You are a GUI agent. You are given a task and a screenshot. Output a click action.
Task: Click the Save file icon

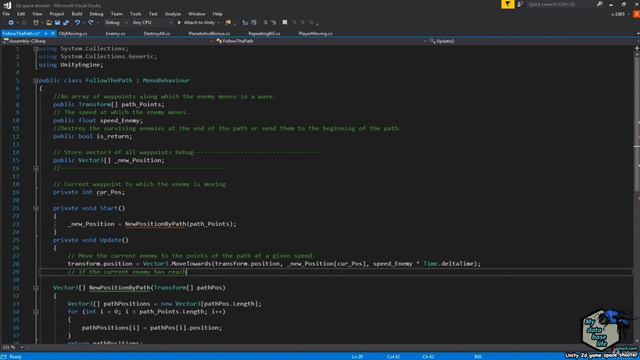(58, 22)
